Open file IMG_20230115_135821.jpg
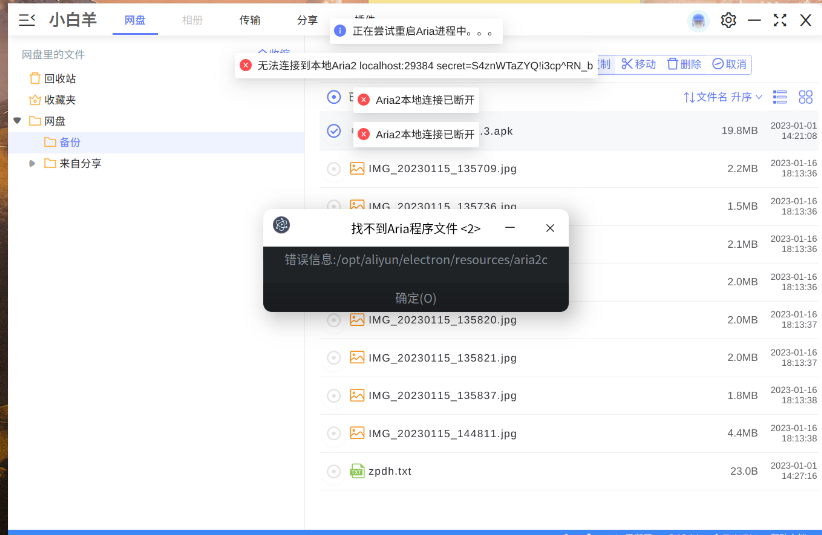This screenshot has width=822, height=535. click(442, 358)
